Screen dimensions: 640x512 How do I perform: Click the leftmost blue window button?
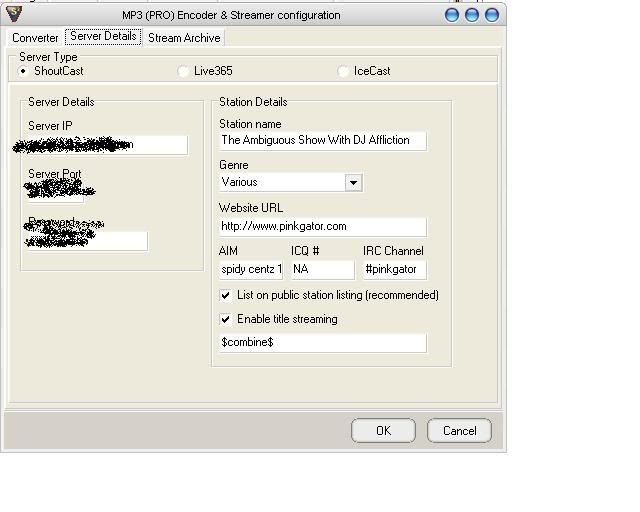(452, 15)
